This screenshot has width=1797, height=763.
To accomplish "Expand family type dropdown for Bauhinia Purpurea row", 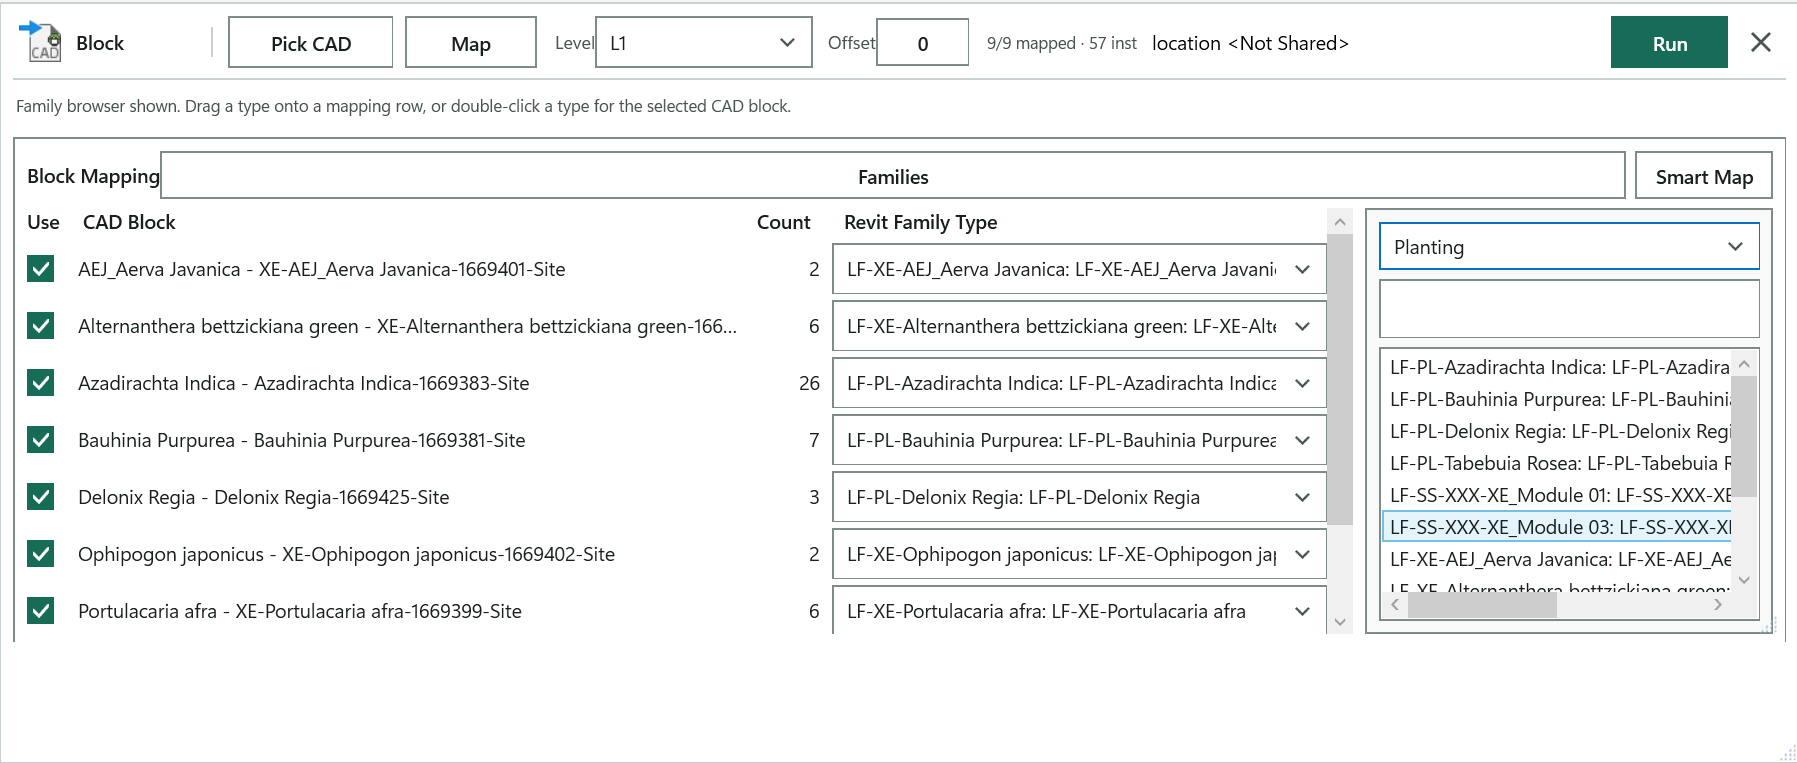I will point(1302,440).
